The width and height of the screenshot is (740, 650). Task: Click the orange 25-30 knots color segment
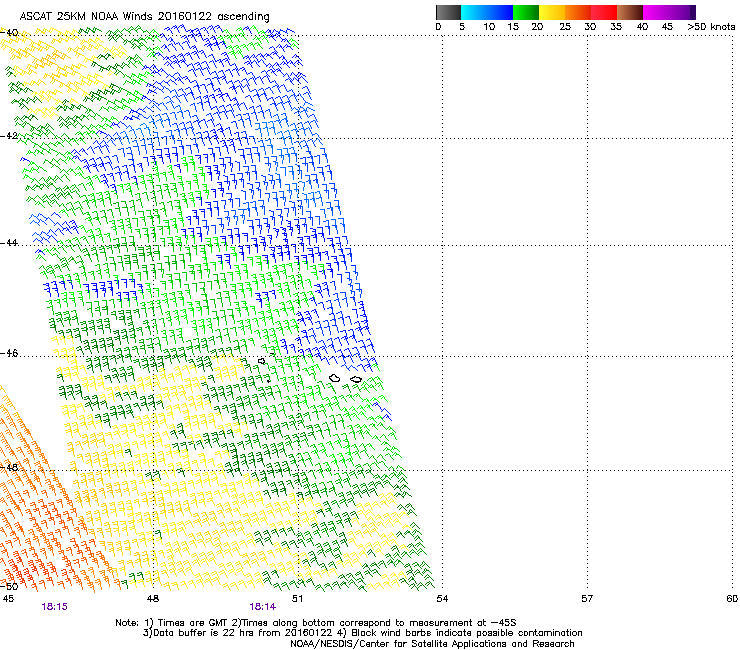578,12
